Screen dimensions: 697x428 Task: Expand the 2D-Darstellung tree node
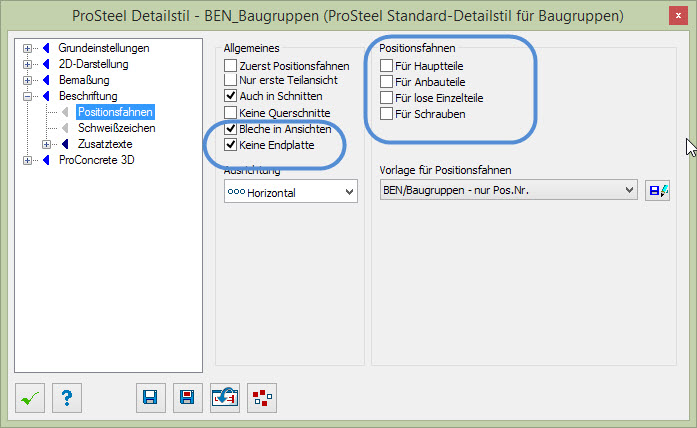point(28,64)
